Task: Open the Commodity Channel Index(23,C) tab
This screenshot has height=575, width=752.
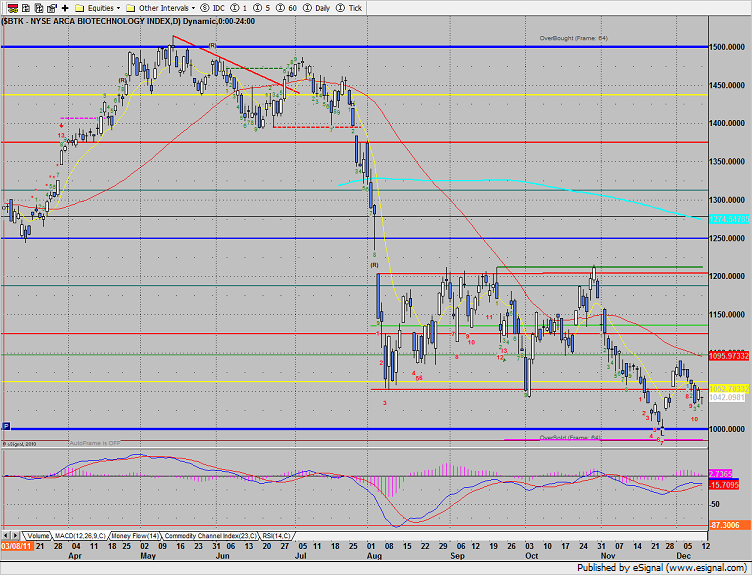Action: (x=211, y=536)
